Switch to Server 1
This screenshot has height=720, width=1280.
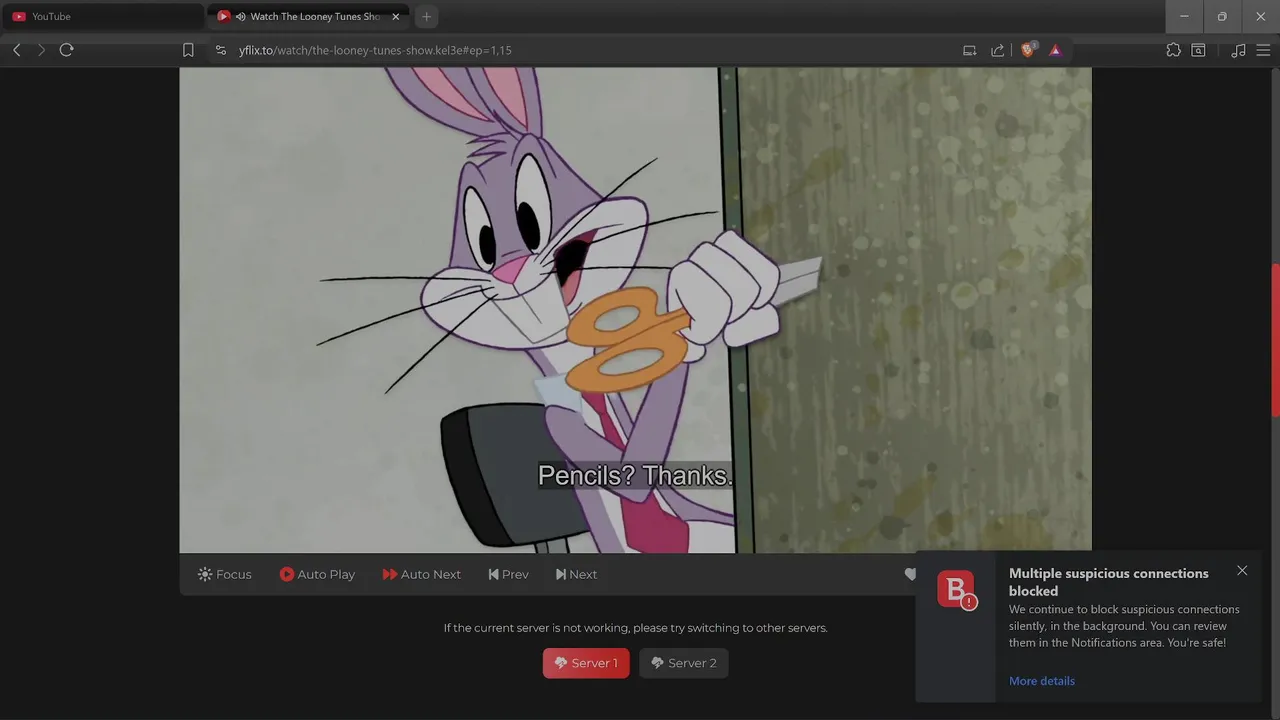[586, 663]
